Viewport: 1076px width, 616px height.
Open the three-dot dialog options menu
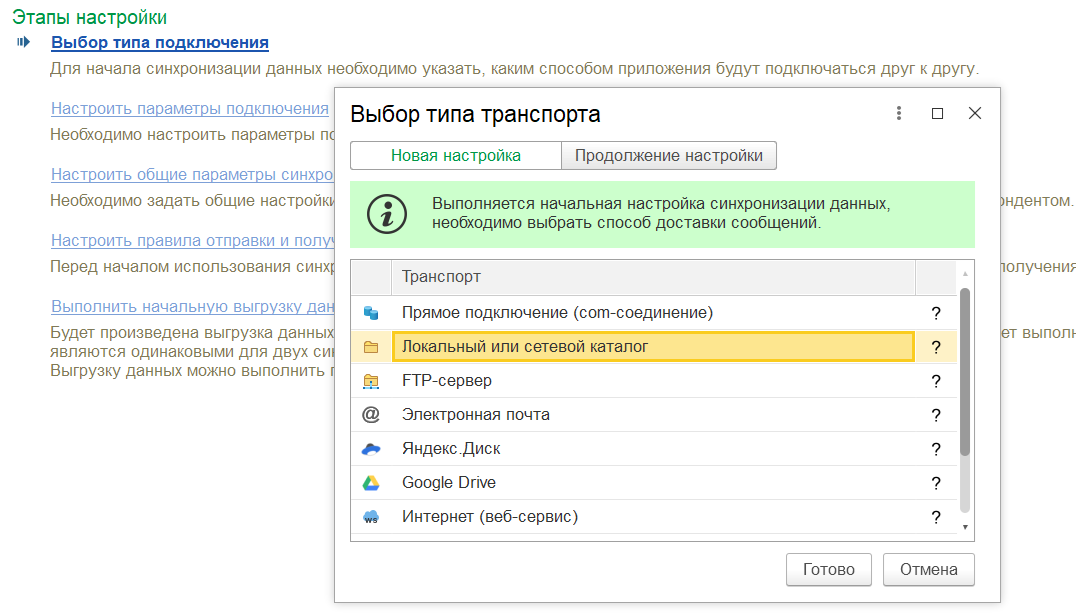click(899, 114)
